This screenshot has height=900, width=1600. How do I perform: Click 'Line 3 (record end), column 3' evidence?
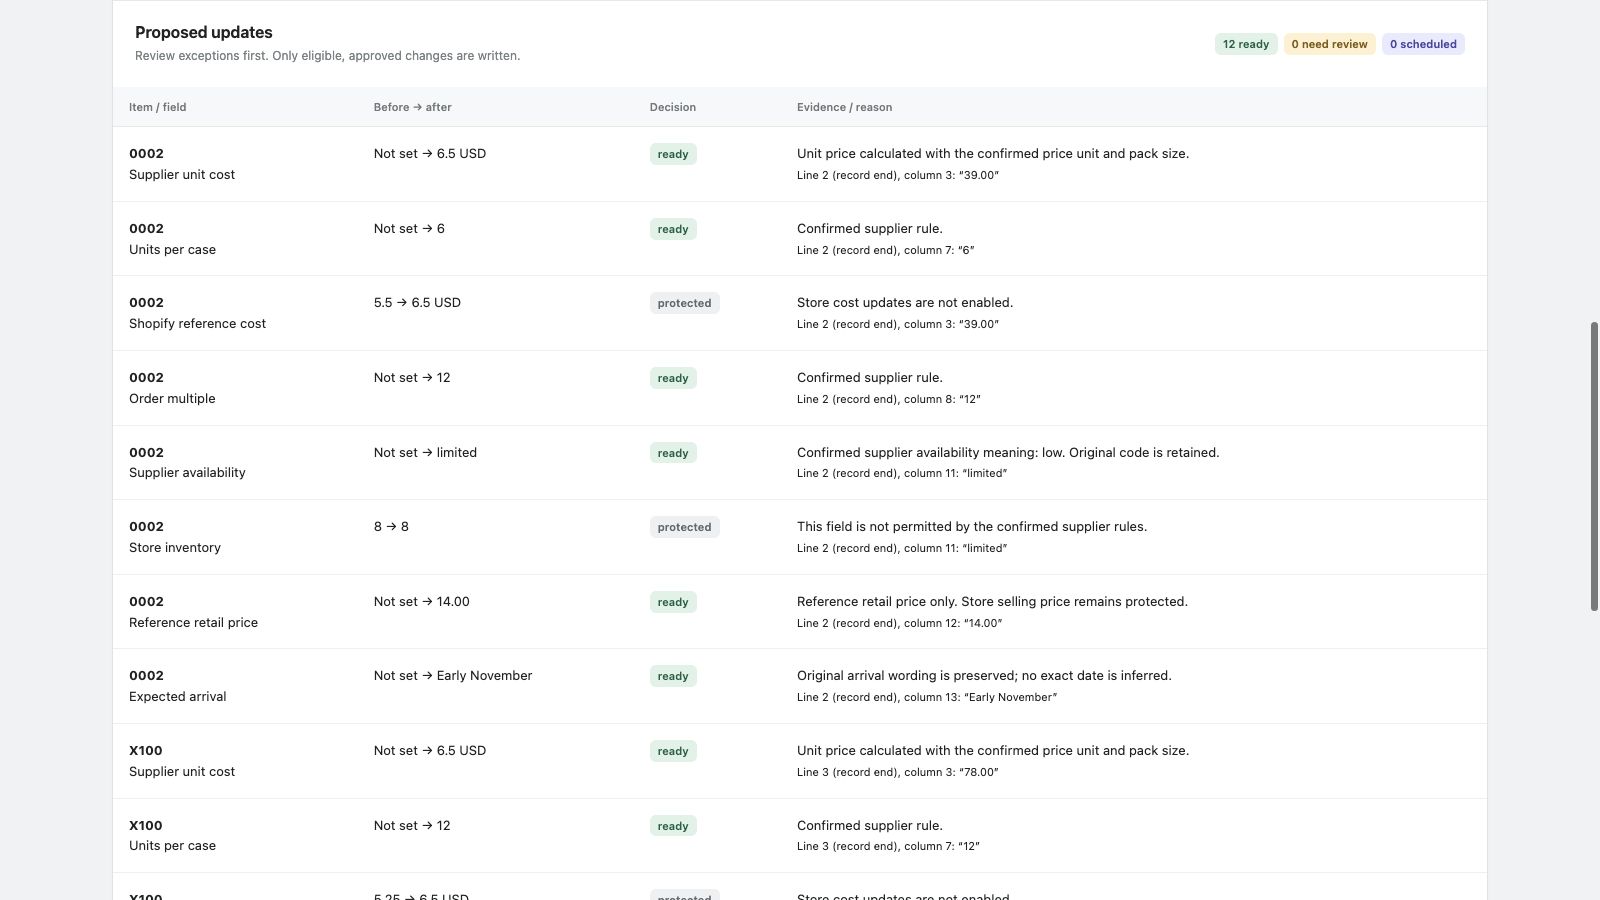tap(898, 772)
